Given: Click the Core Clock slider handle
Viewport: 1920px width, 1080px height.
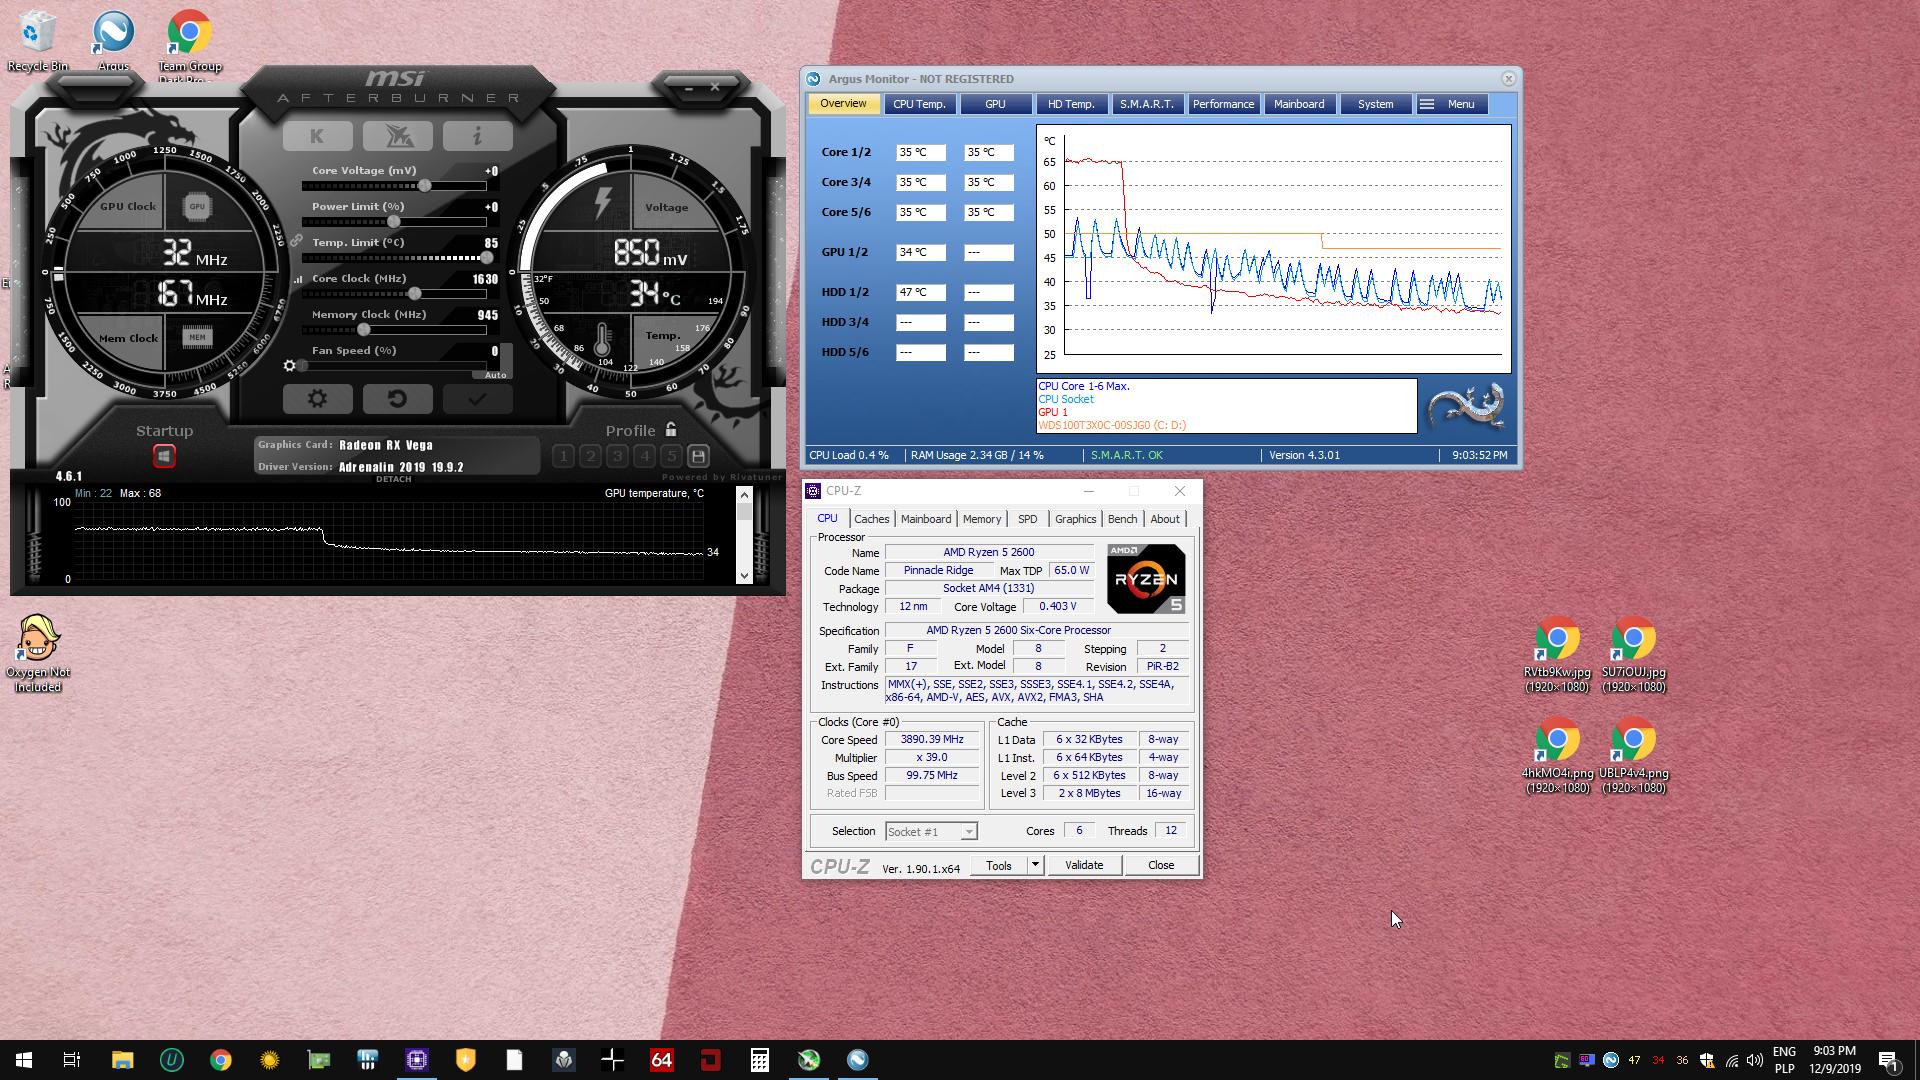Looking at the screenshot, I should [x=414, y=294].
